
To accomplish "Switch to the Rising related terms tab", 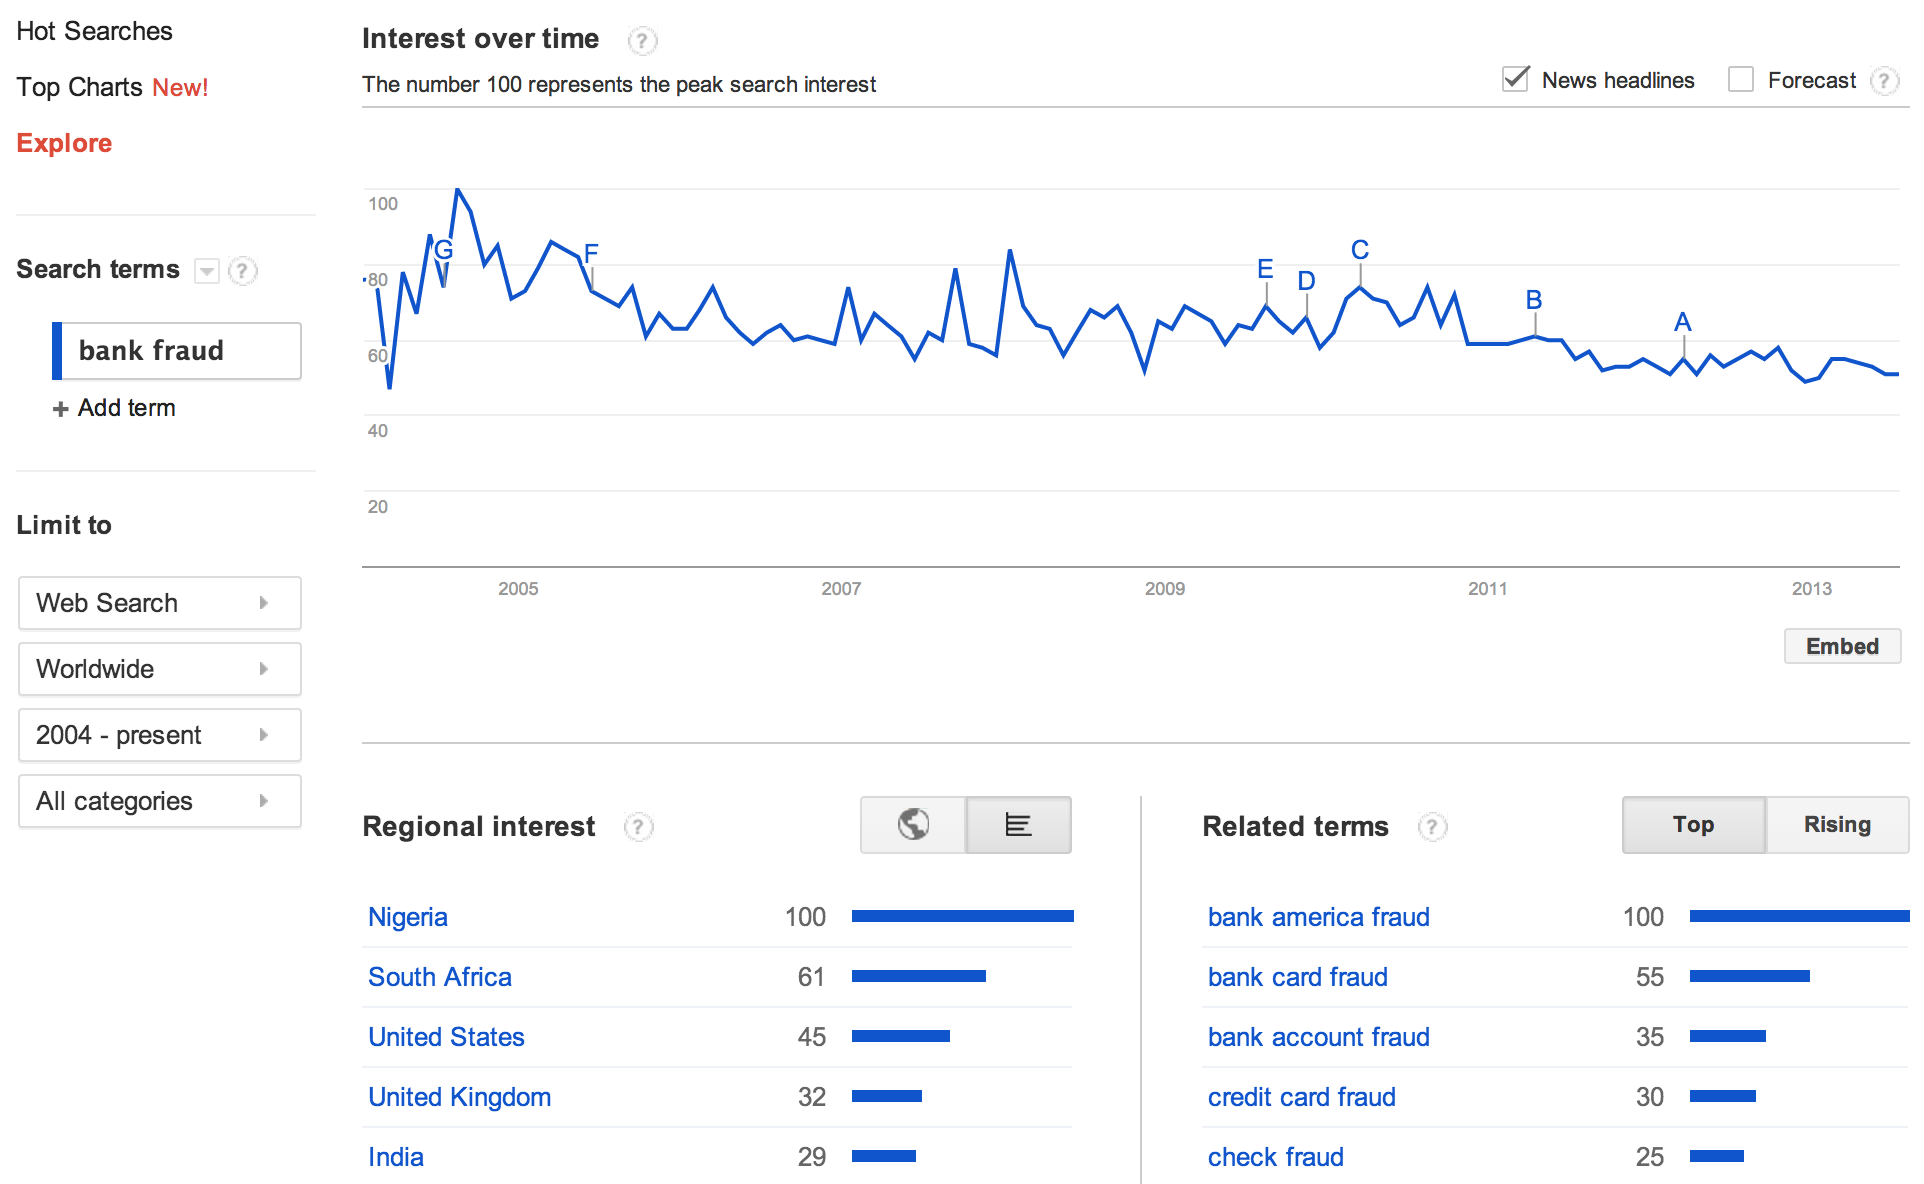I will click(1837, 825).
